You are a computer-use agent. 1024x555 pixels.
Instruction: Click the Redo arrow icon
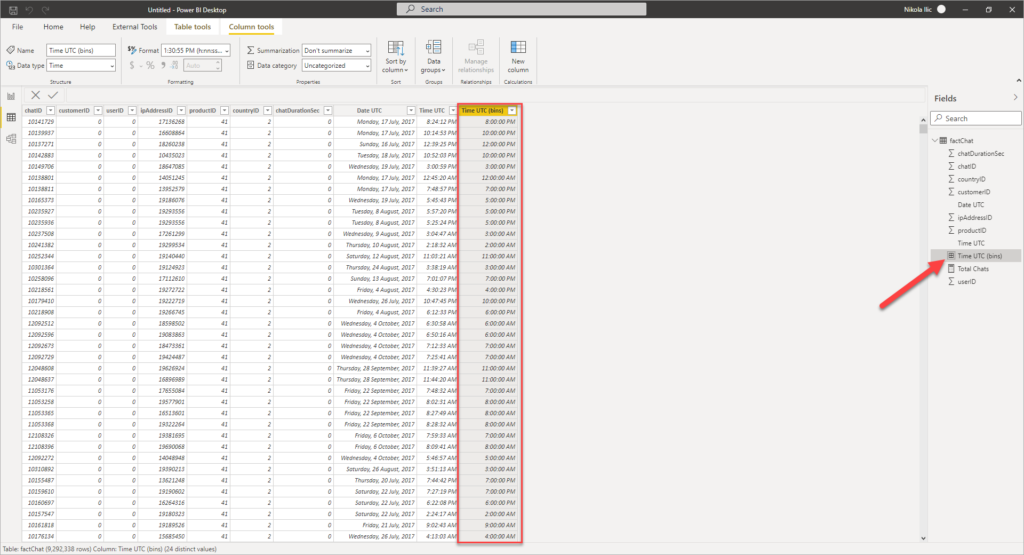46,10
